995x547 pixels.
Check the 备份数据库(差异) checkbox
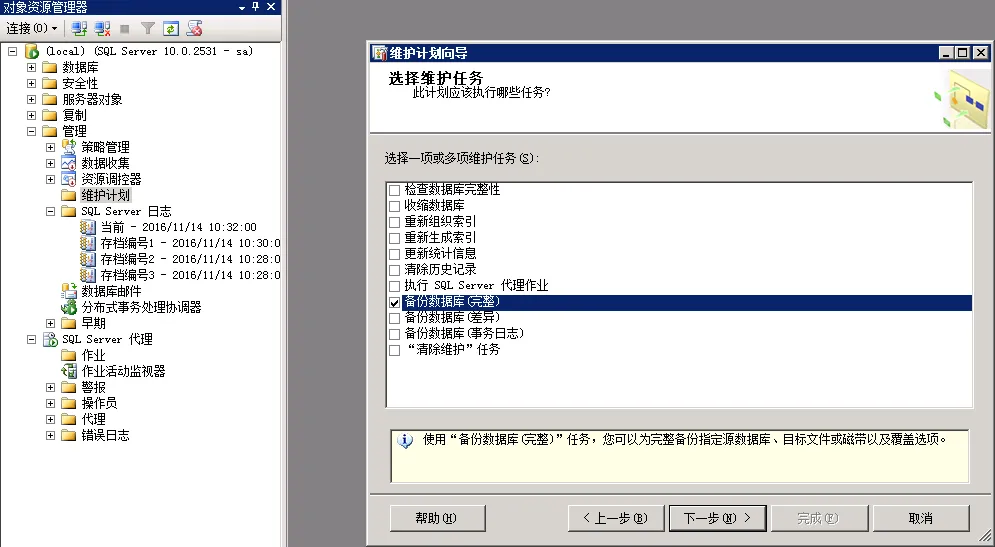point(395,319)
